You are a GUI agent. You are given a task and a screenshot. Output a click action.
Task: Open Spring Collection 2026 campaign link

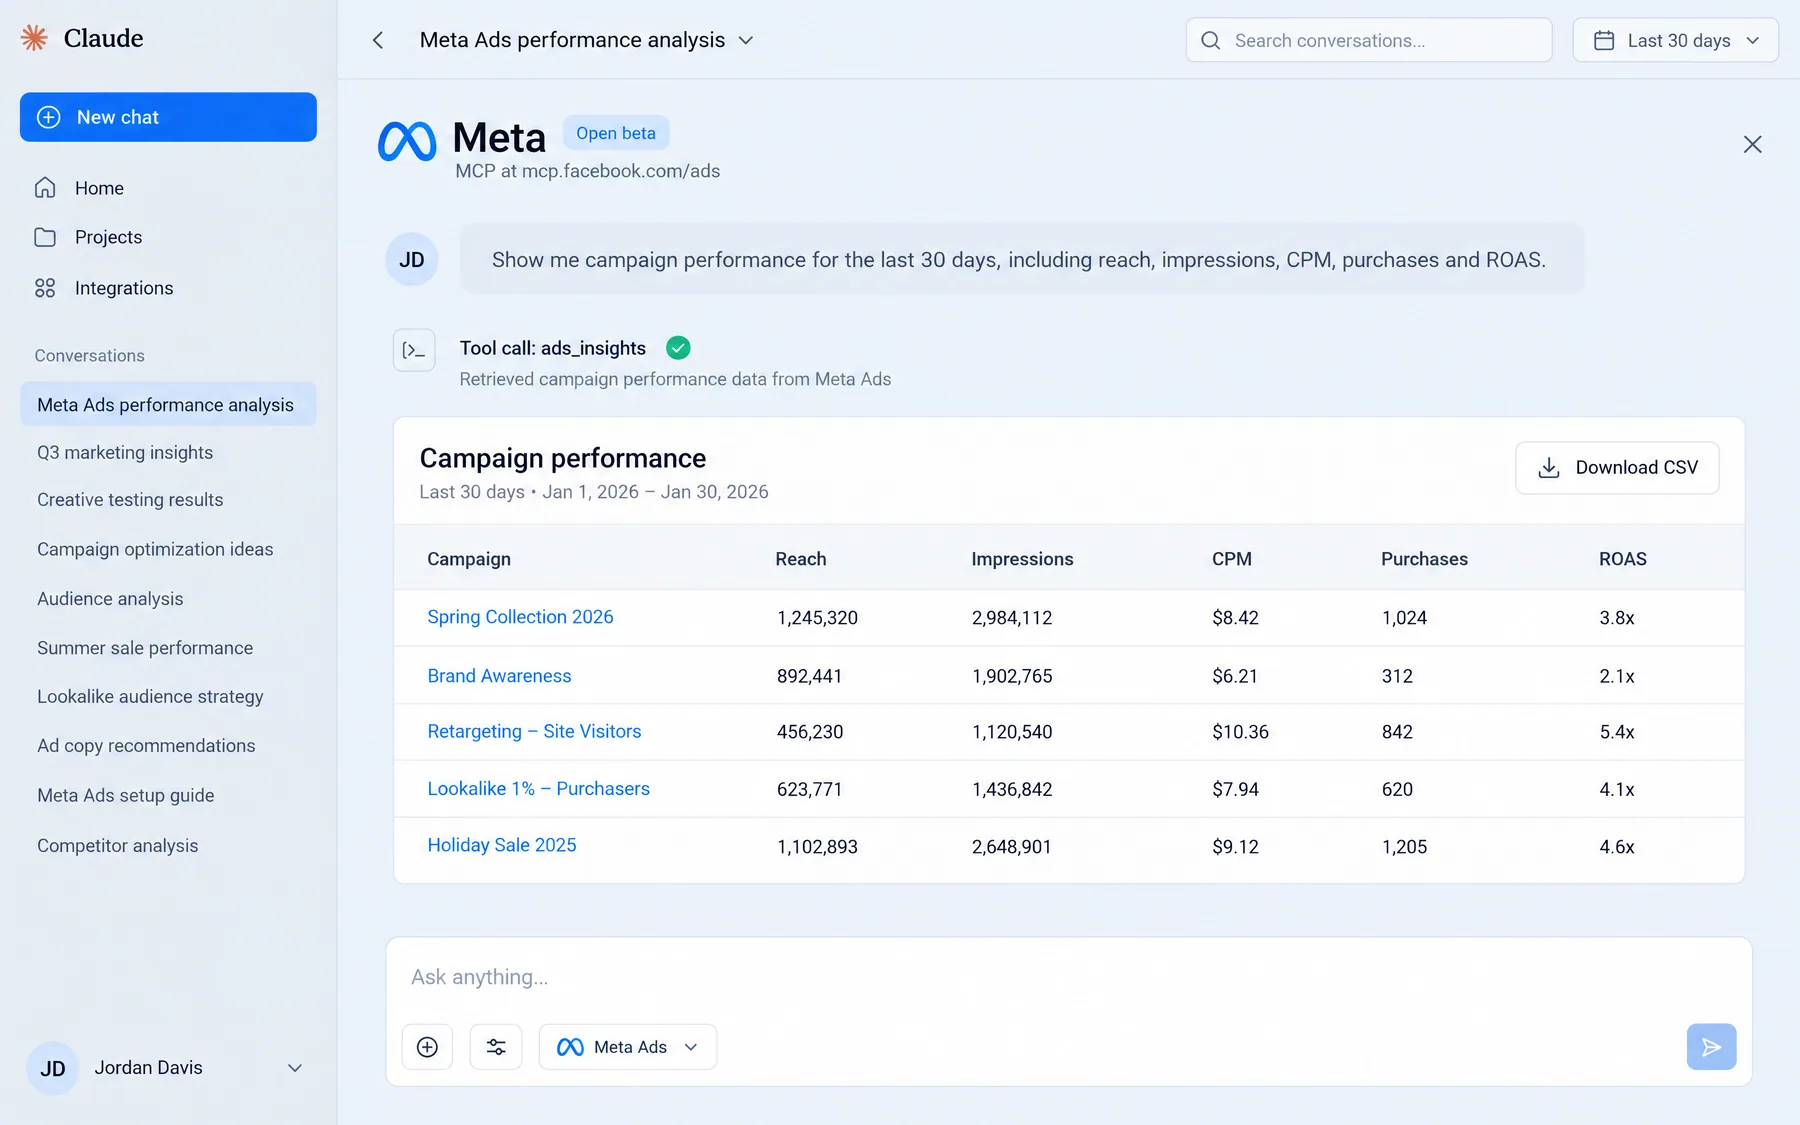click(520, 617)
